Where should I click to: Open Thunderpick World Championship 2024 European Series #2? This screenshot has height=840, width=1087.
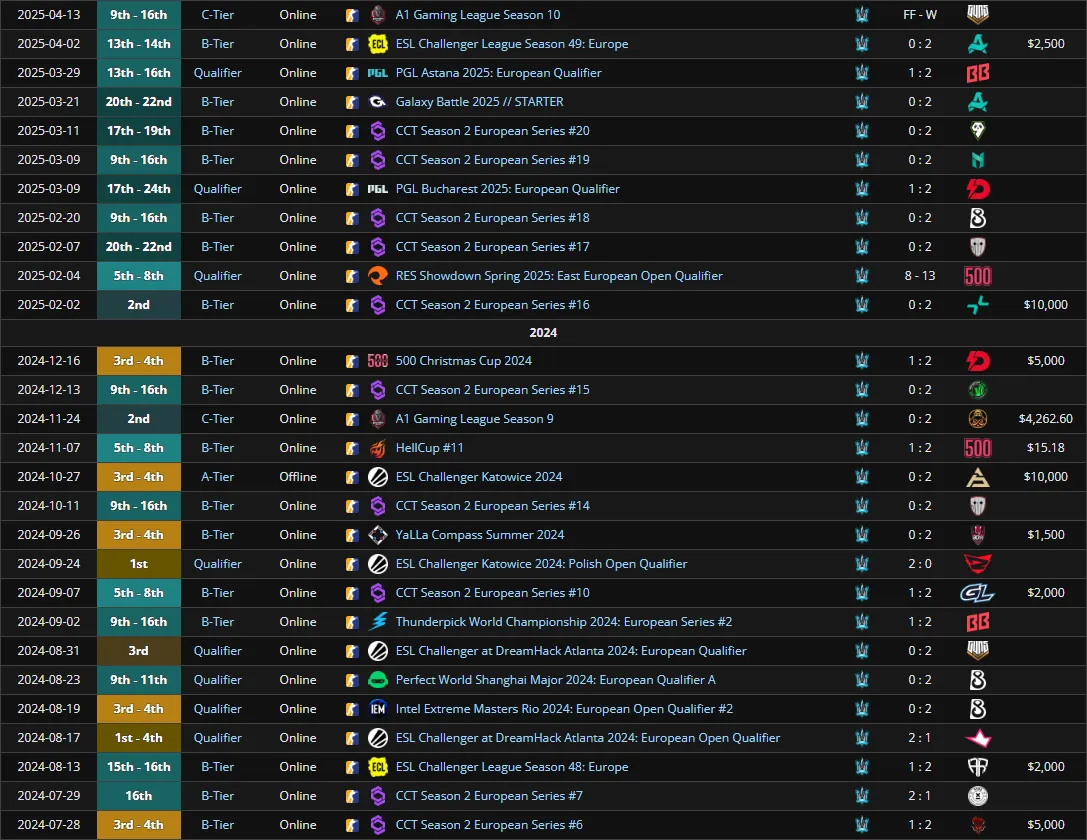pyautogui.click(x=564, y=622)
